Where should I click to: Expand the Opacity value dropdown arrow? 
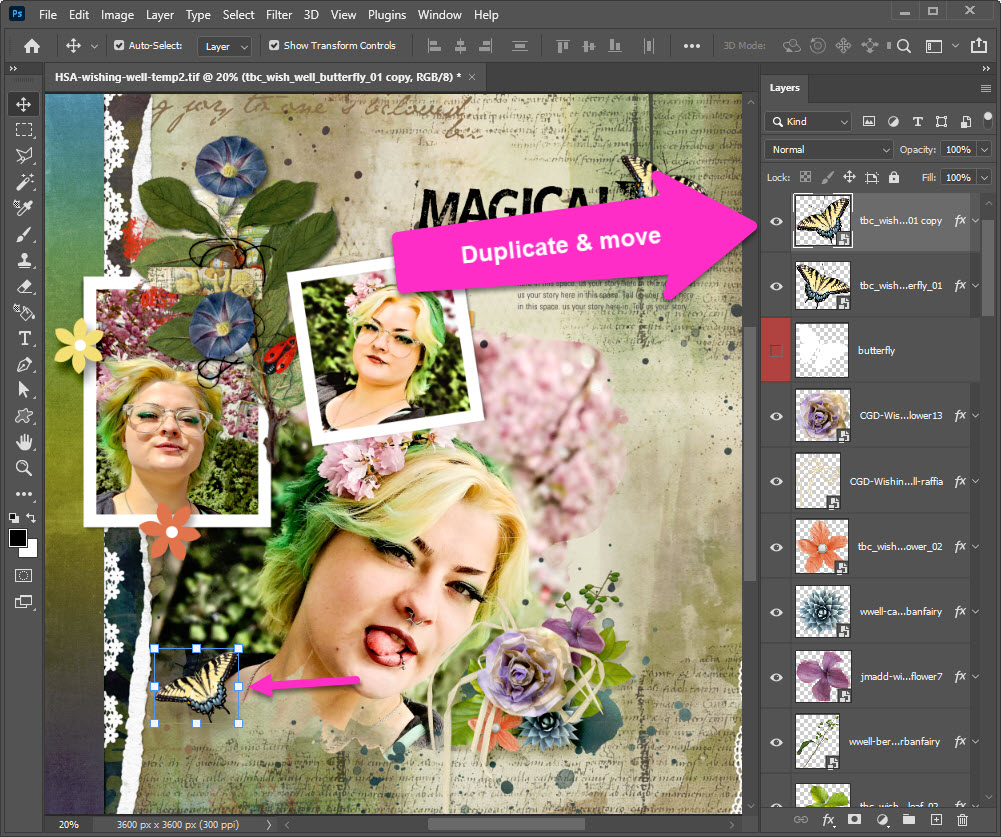pos(985,149)
